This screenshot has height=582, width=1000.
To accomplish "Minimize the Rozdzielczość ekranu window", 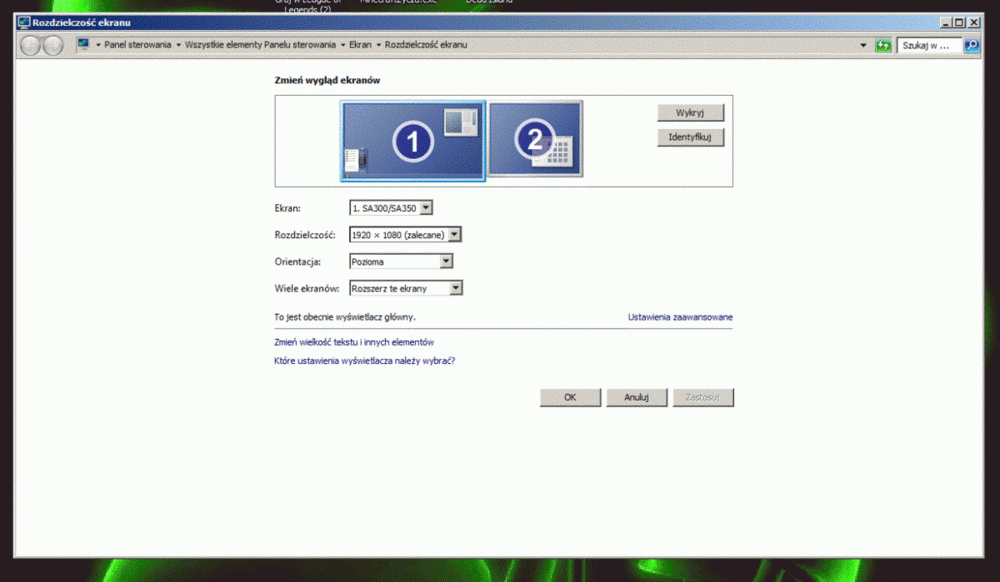I will pos(946,22).
